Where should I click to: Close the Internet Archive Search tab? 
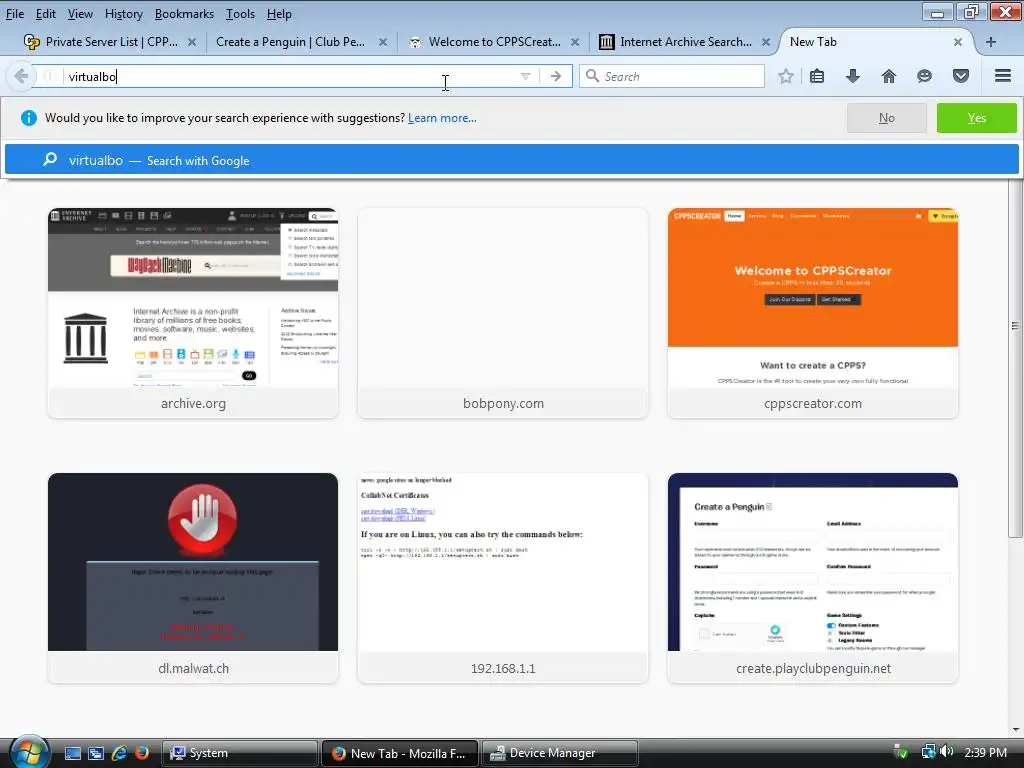(x=766, y=42)
